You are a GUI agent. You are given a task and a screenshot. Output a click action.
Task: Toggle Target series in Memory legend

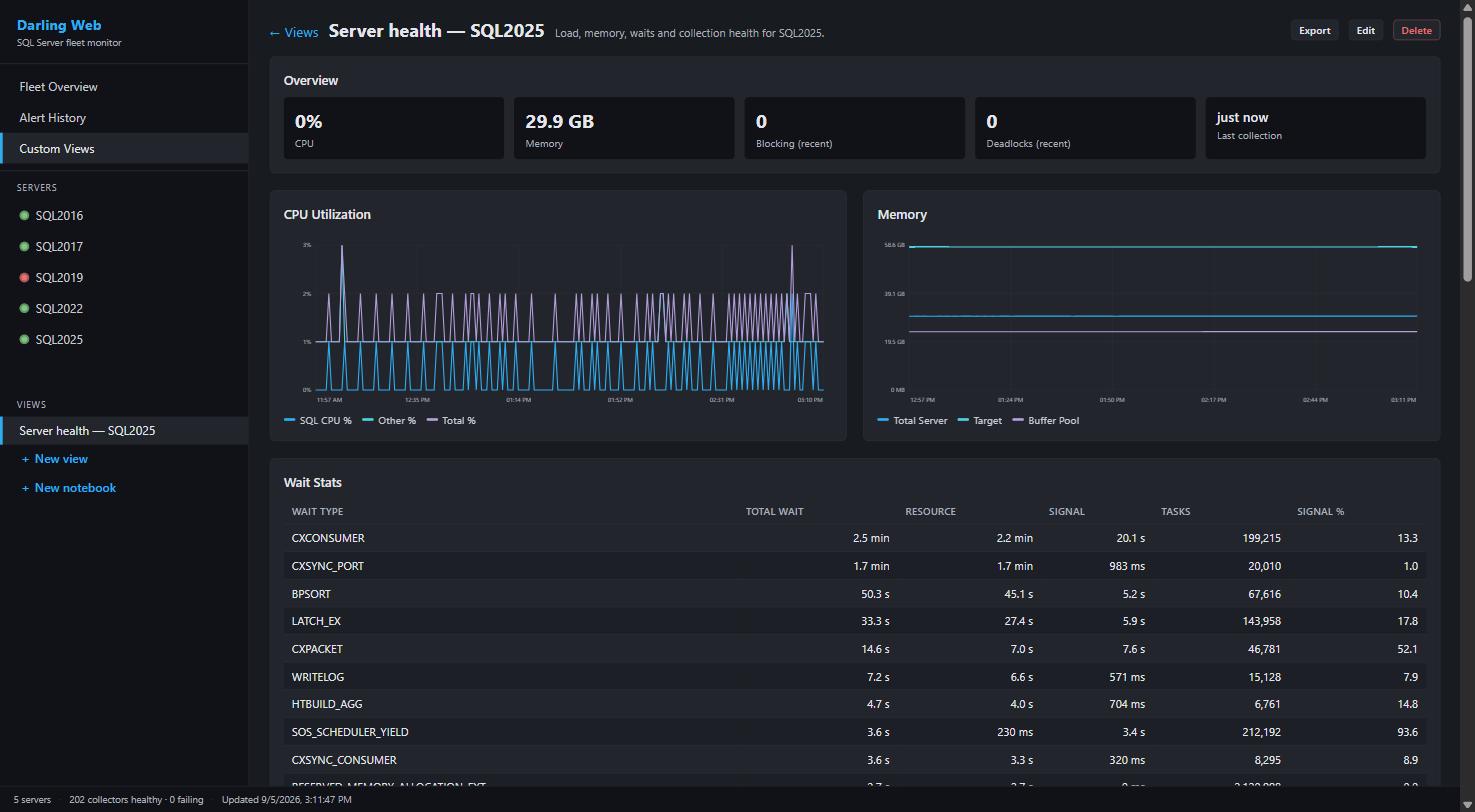(x=979, y=421)
